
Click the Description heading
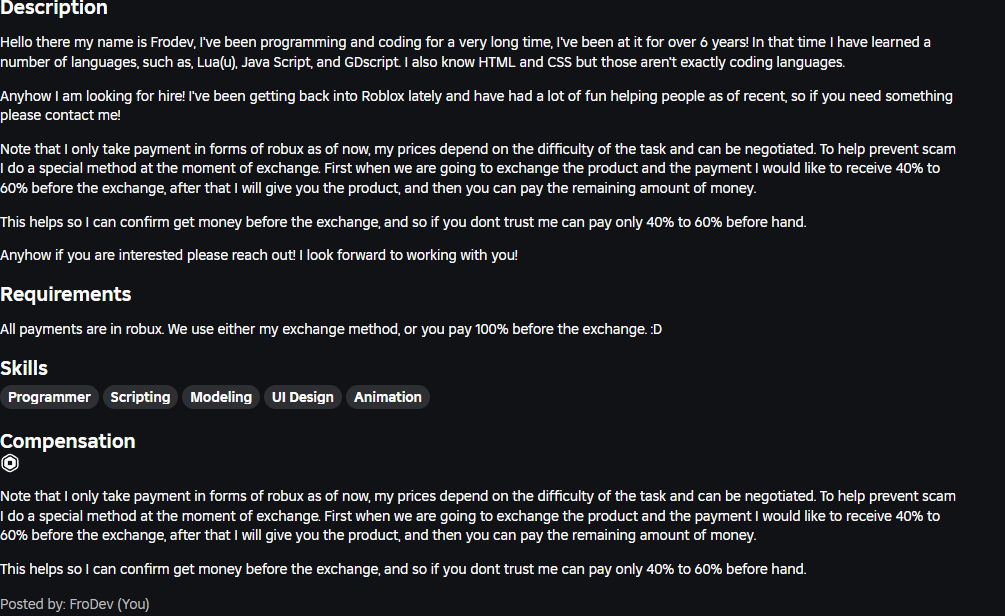pyautogui.click(x=54, y=8)
